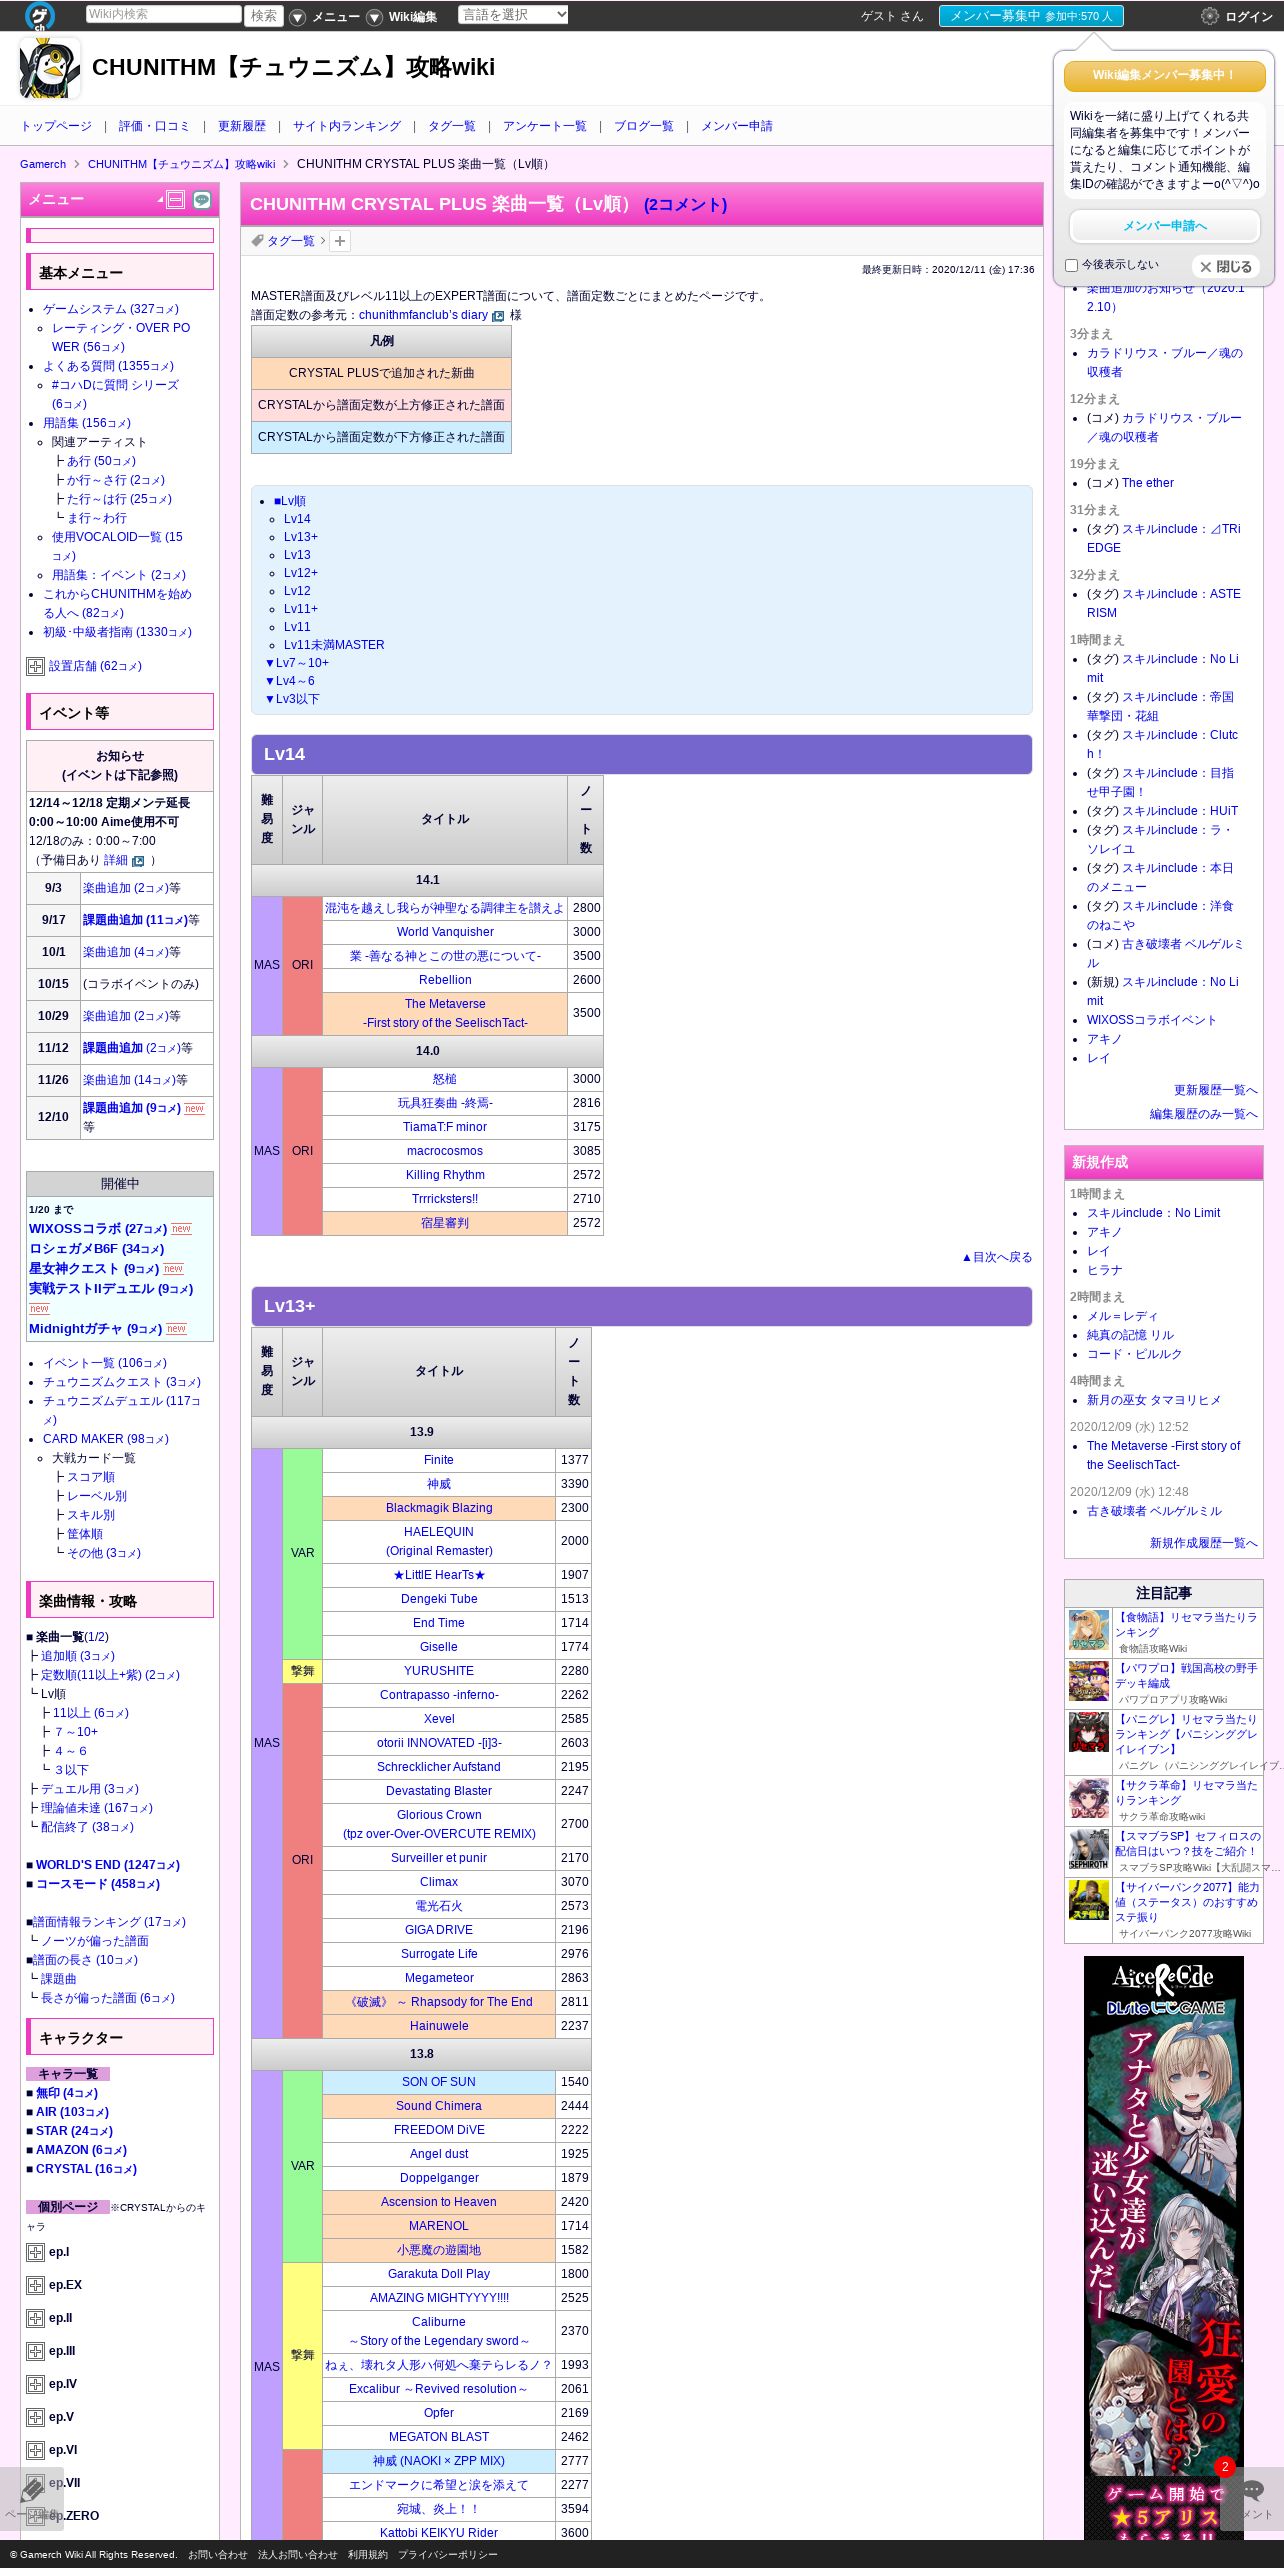The height and width of the screenshot is (2568, 1284).
Task: Open external link icon next to chunithmfanclub's diary
Action: (498, 316)
